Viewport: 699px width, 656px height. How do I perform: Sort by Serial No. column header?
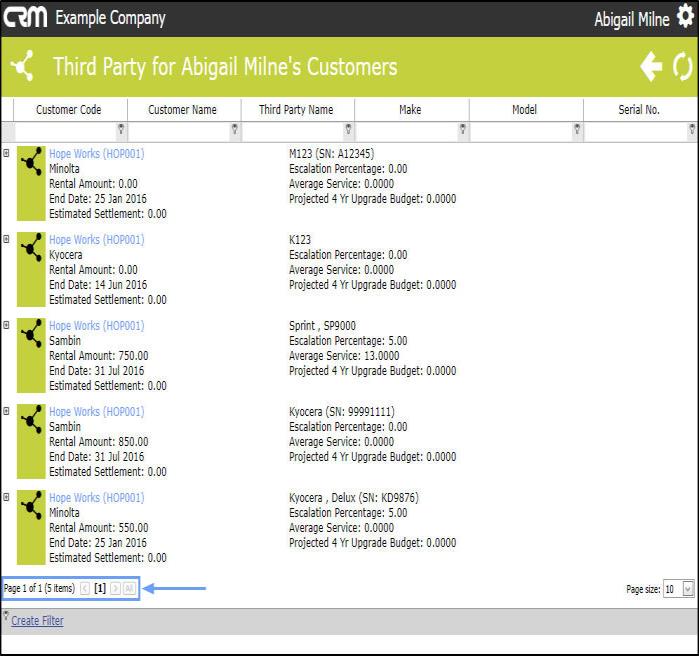click(x=639, y=110)
